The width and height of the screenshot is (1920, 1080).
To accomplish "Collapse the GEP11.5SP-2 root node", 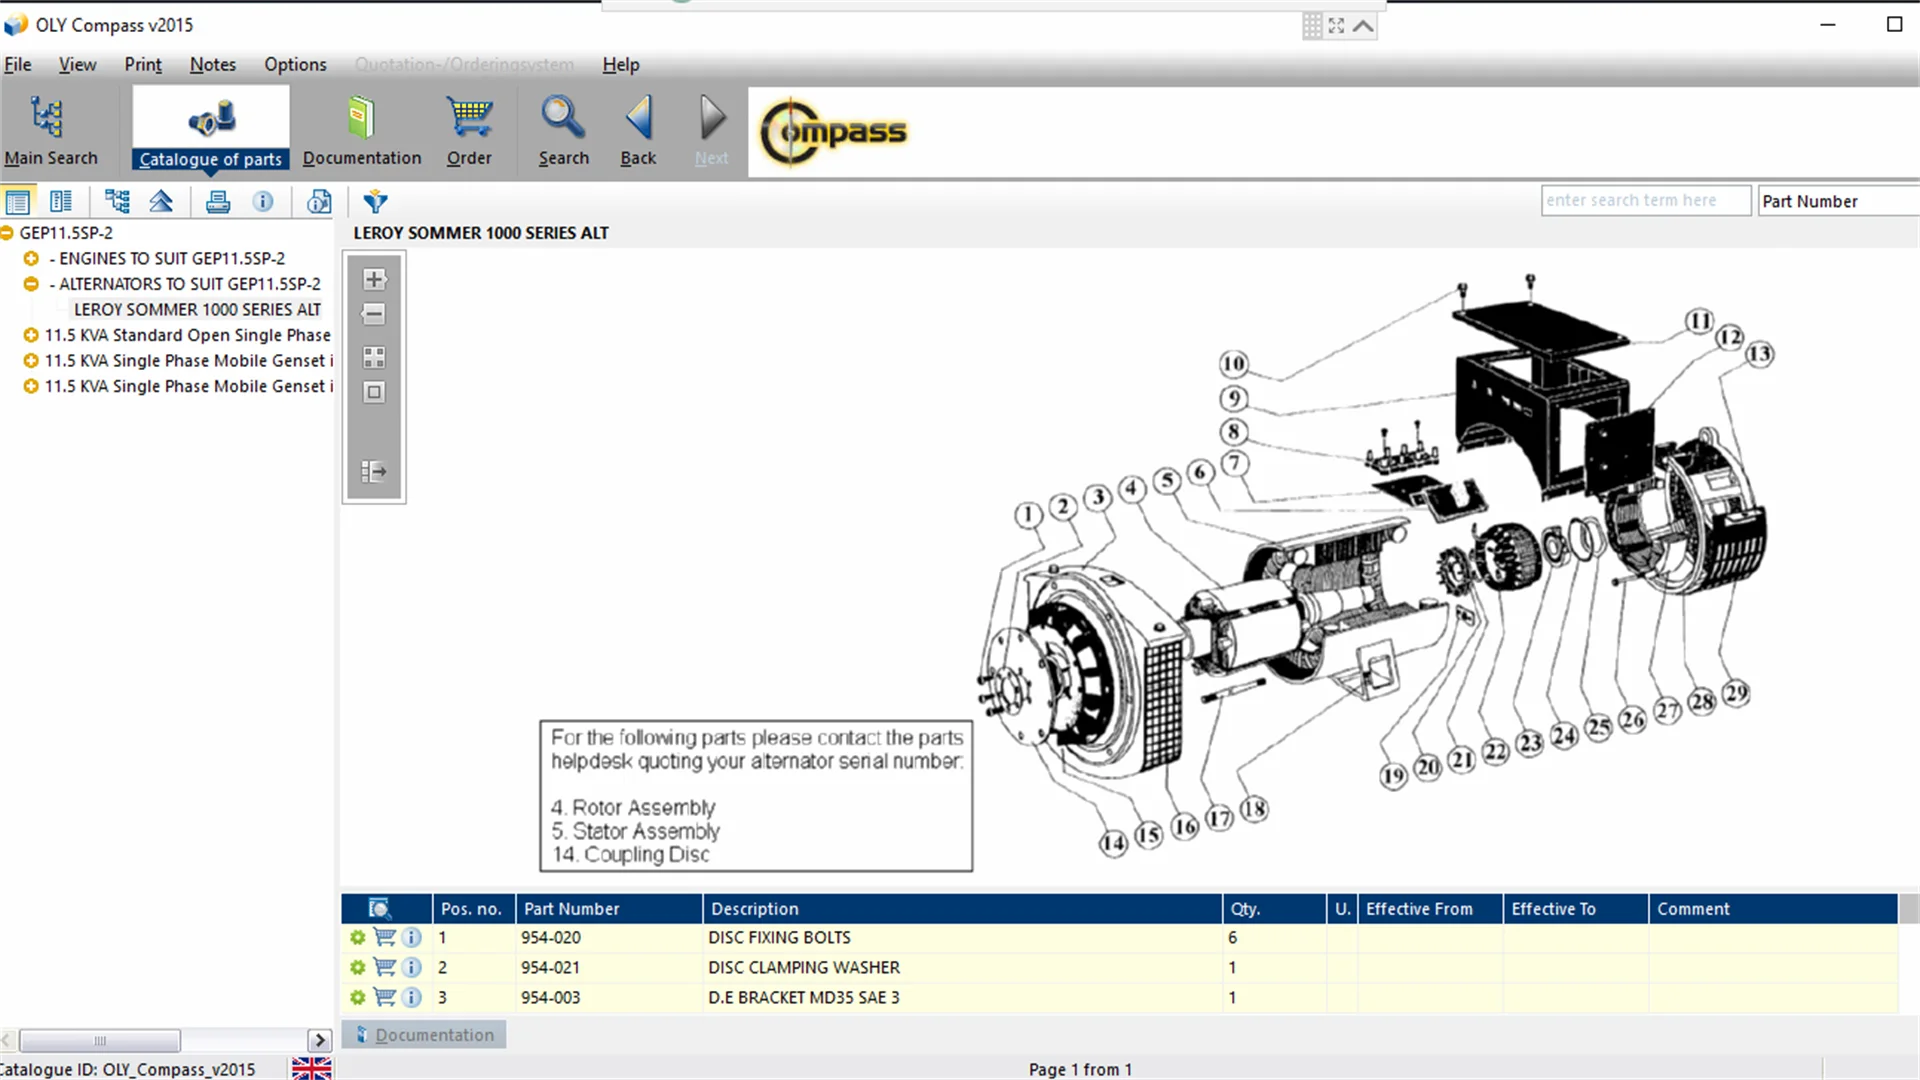I will pyautogui.click(x=7, y=233).
